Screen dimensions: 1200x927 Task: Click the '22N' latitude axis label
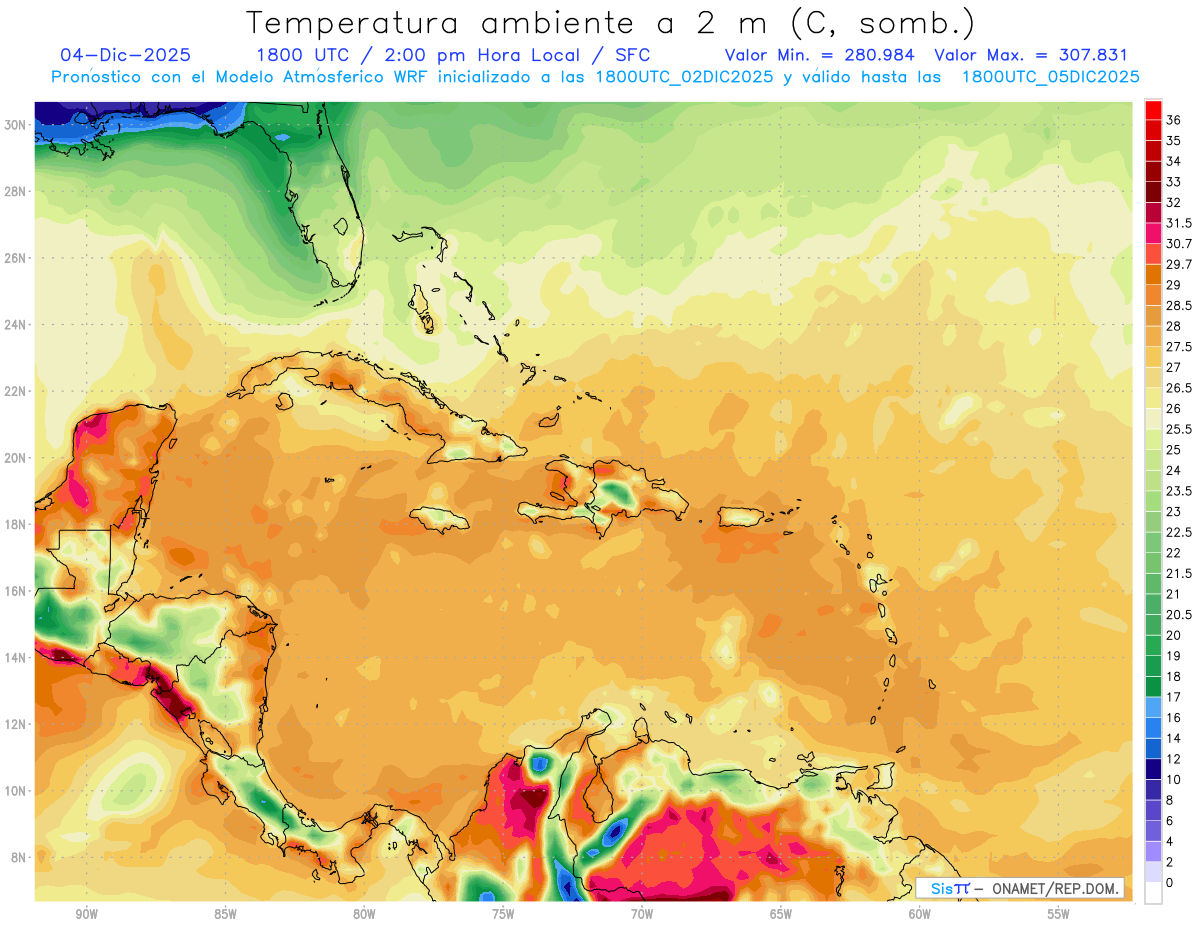click(x=16, y=391)
